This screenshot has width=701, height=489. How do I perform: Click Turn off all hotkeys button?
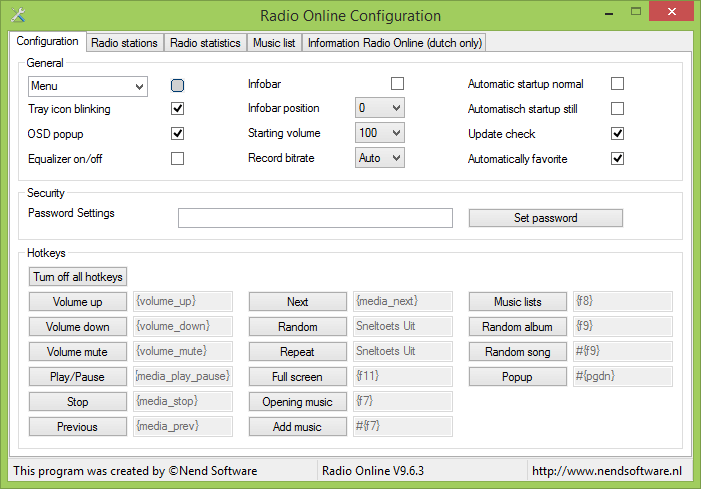(x=78, y=277)
